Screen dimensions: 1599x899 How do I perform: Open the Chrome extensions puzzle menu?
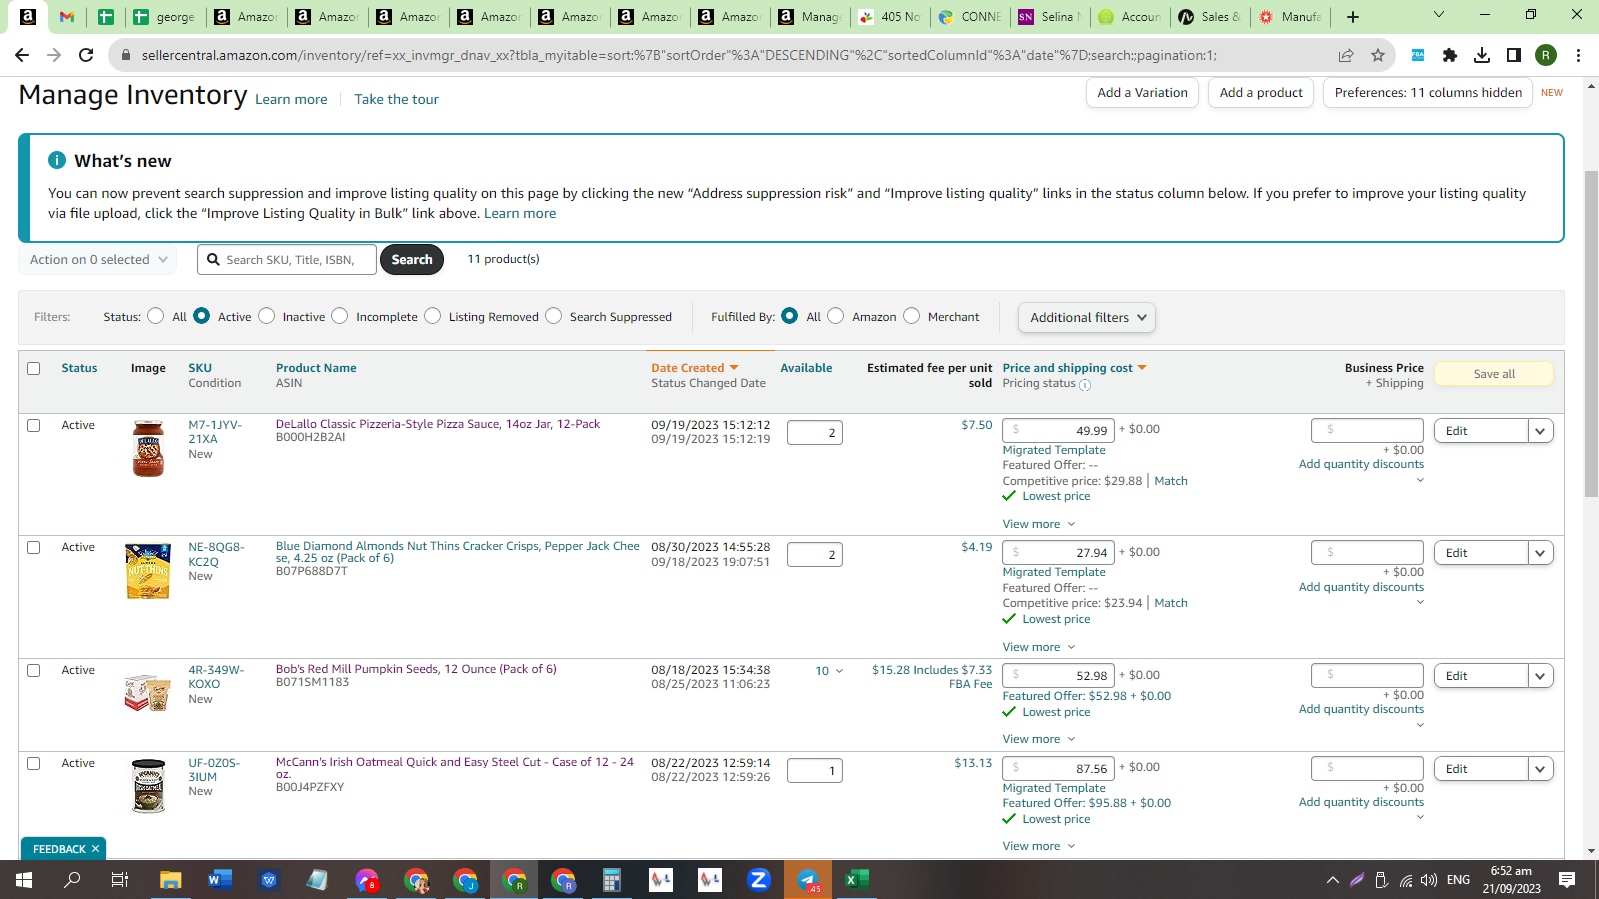tap(1450, 55)
